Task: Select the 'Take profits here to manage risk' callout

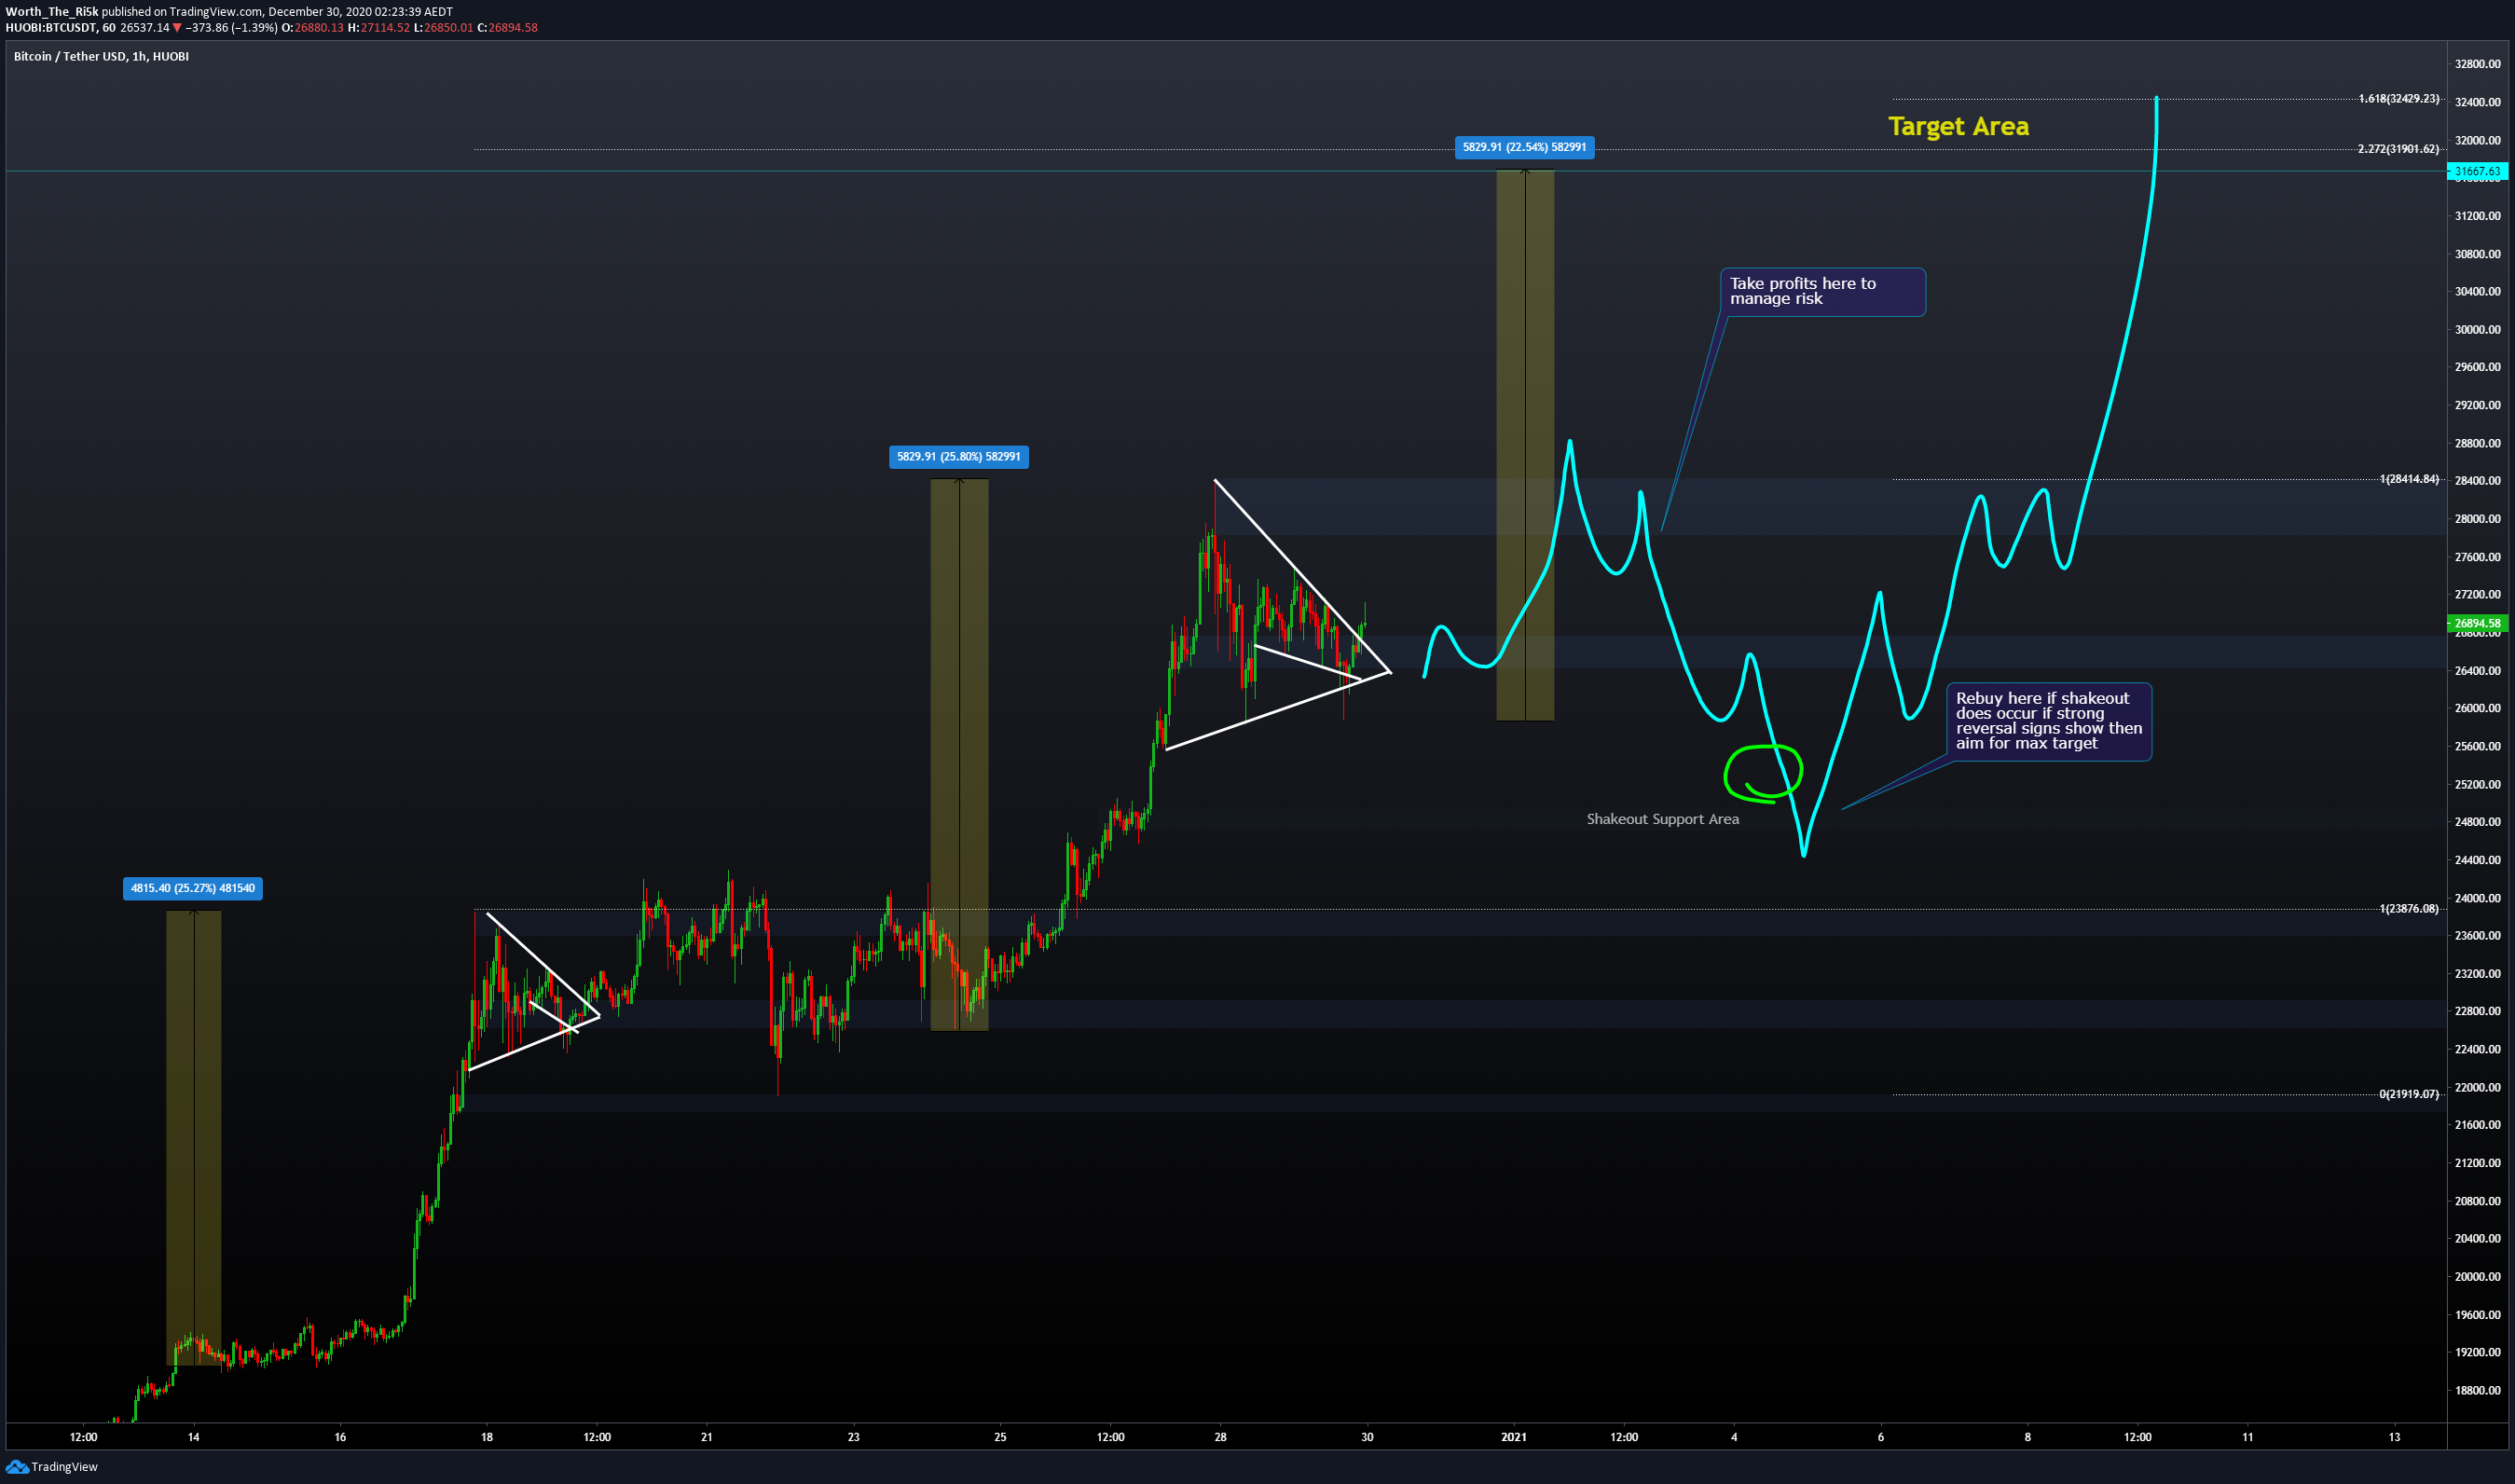Action: (1822, 292)
